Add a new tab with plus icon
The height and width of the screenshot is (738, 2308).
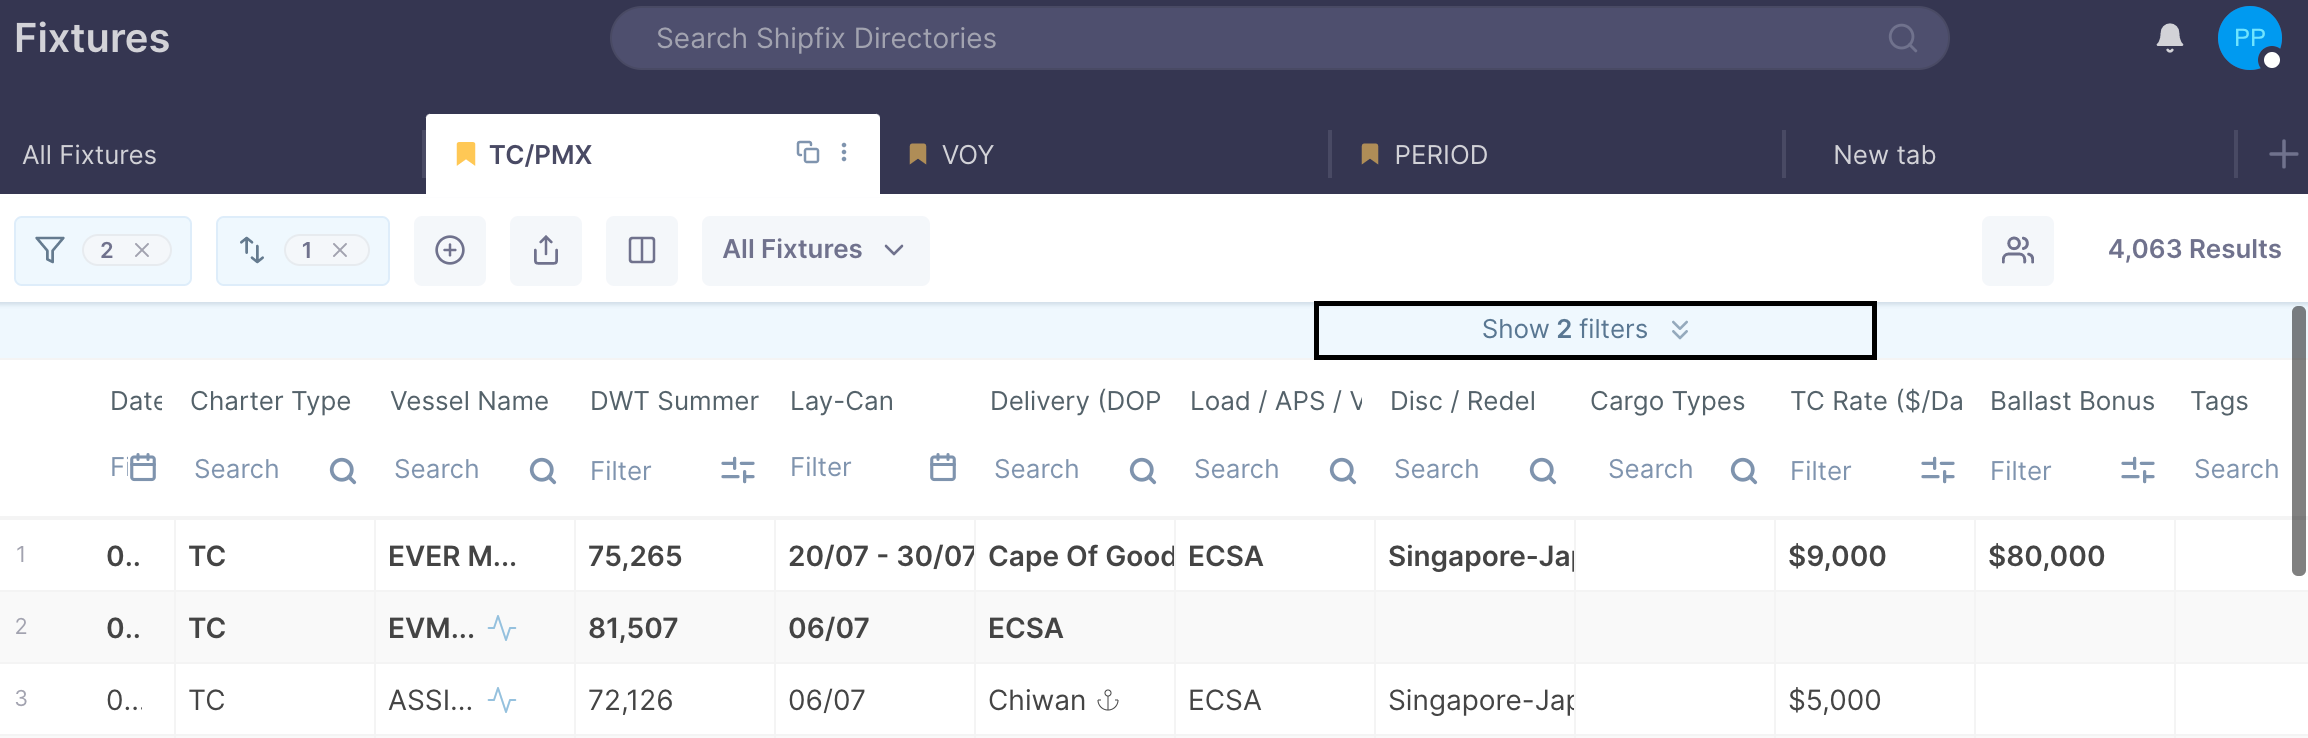coord(2282,155)
